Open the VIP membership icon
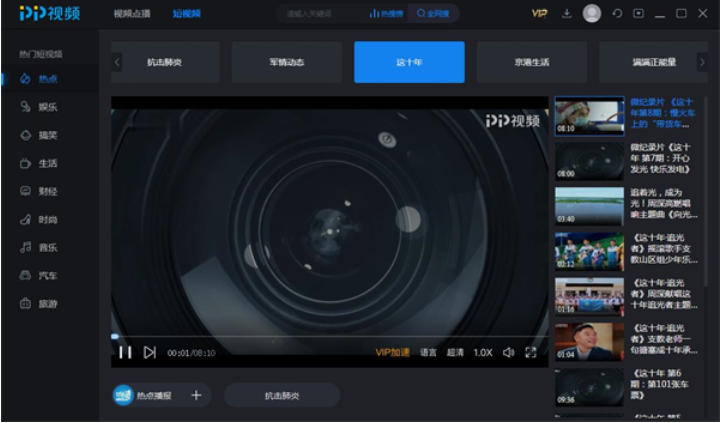Image resolution: width=723 pixels, height=423 pixels. click(x=539, y=13)
